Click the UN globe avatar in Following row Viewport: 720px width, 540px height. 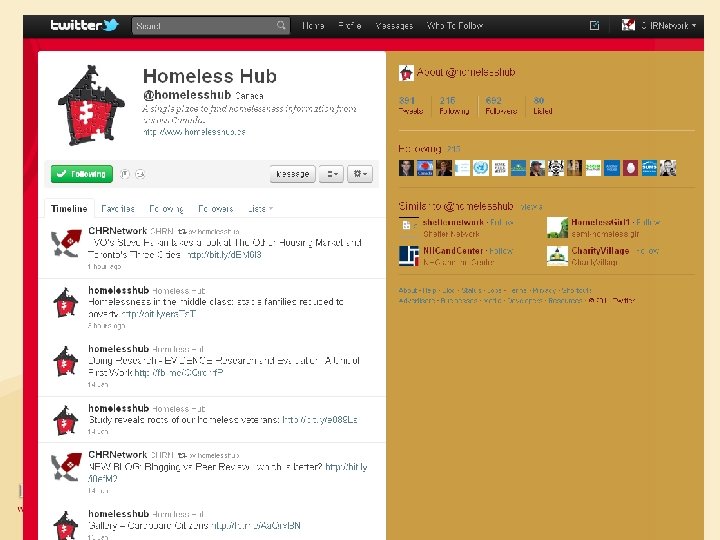tap(481, 168)
